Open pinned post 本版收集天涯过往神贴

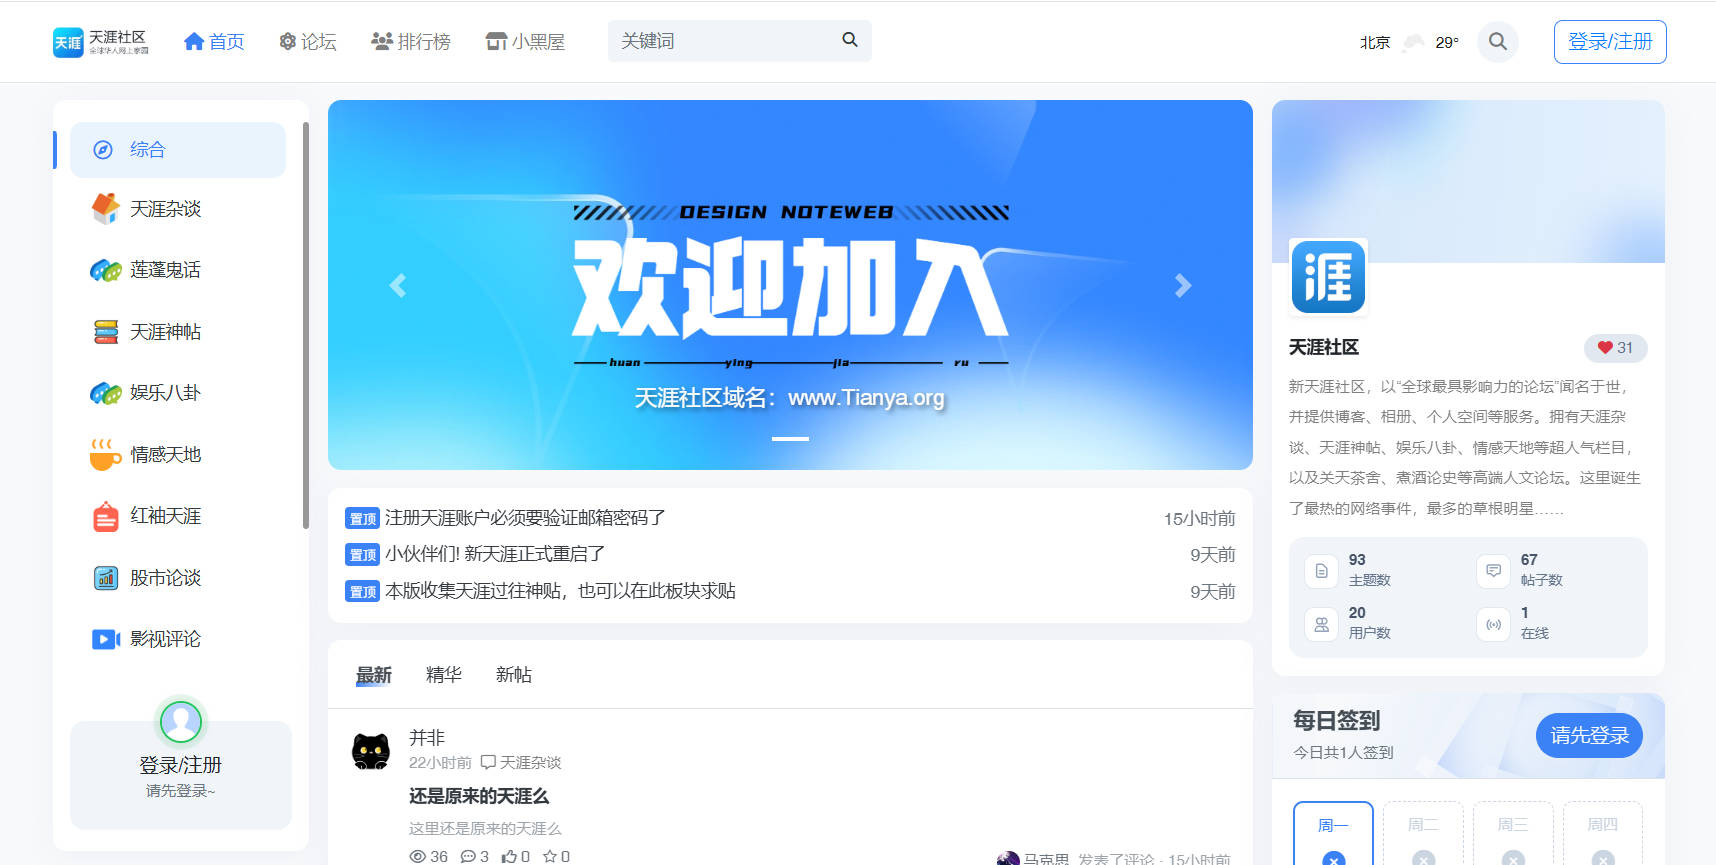click(x=560, y=591)
